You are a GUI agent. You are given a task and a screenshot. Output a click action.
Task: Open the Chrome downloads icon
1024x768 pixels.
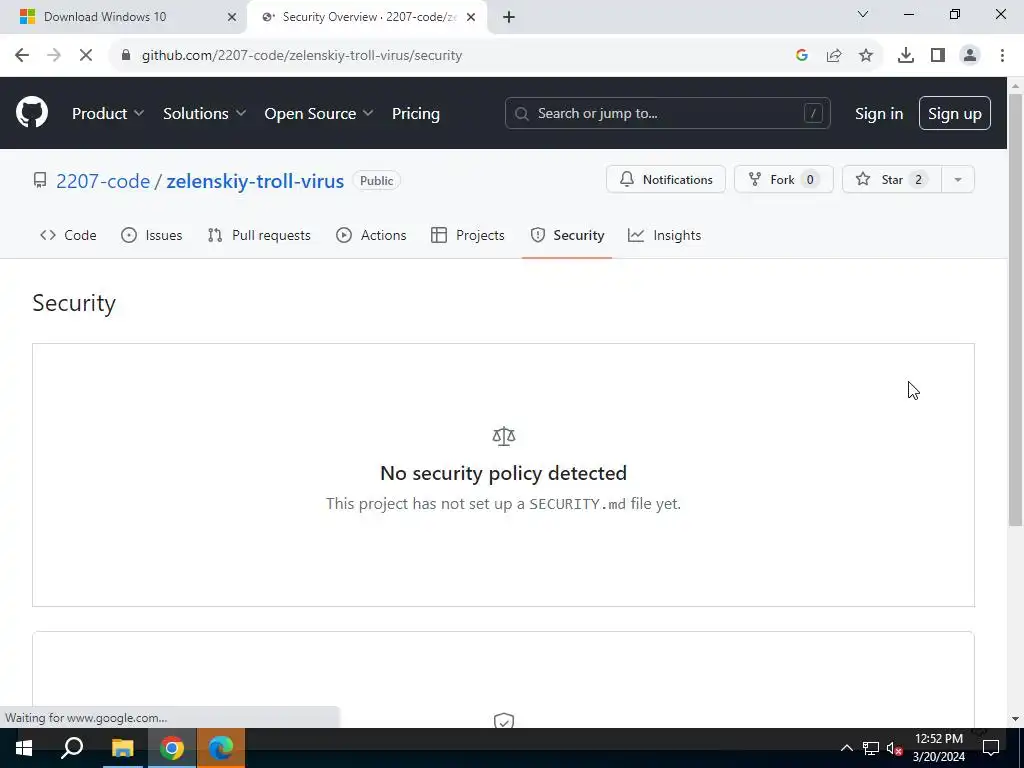(x=906, y=56)
